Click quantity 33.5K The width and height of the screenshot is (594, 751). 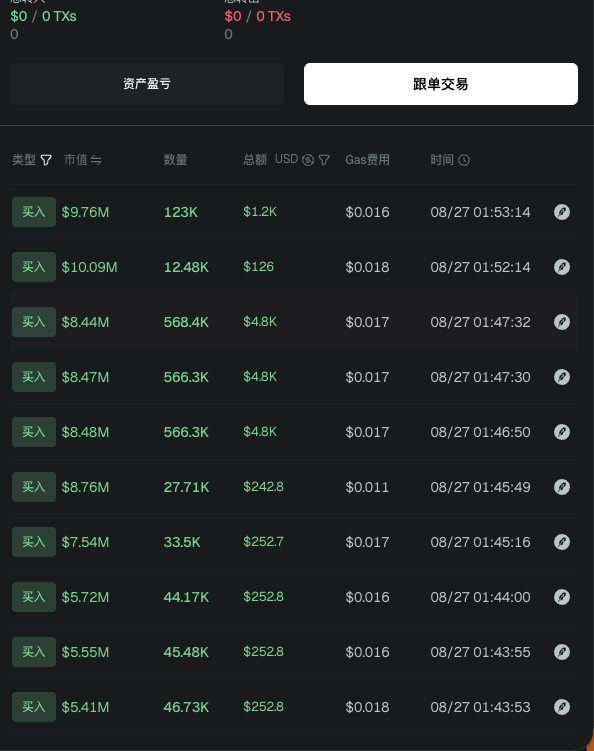[182, 542]
